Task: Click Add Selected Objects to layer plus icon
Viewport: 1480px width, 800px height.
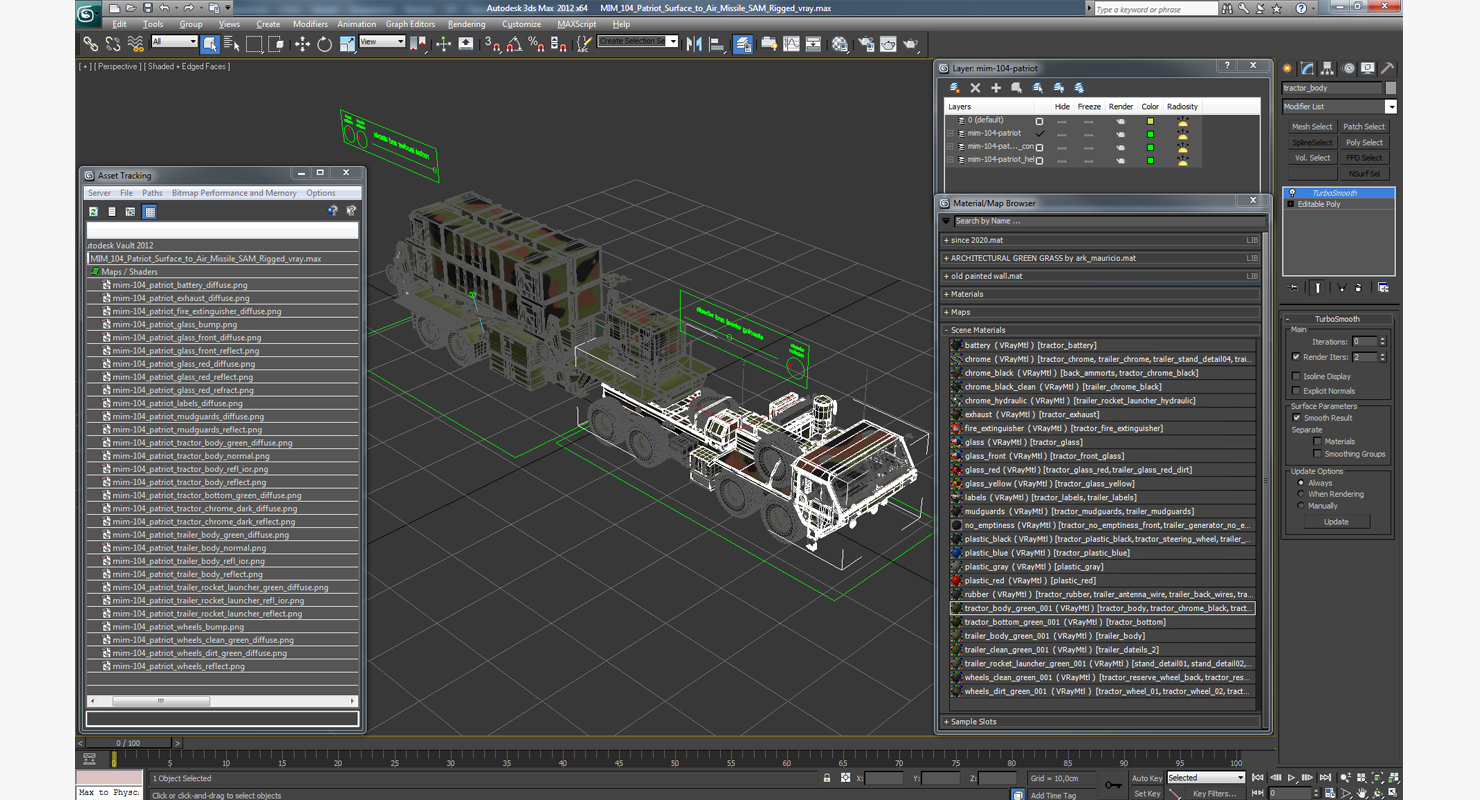Action: [996, 88]
